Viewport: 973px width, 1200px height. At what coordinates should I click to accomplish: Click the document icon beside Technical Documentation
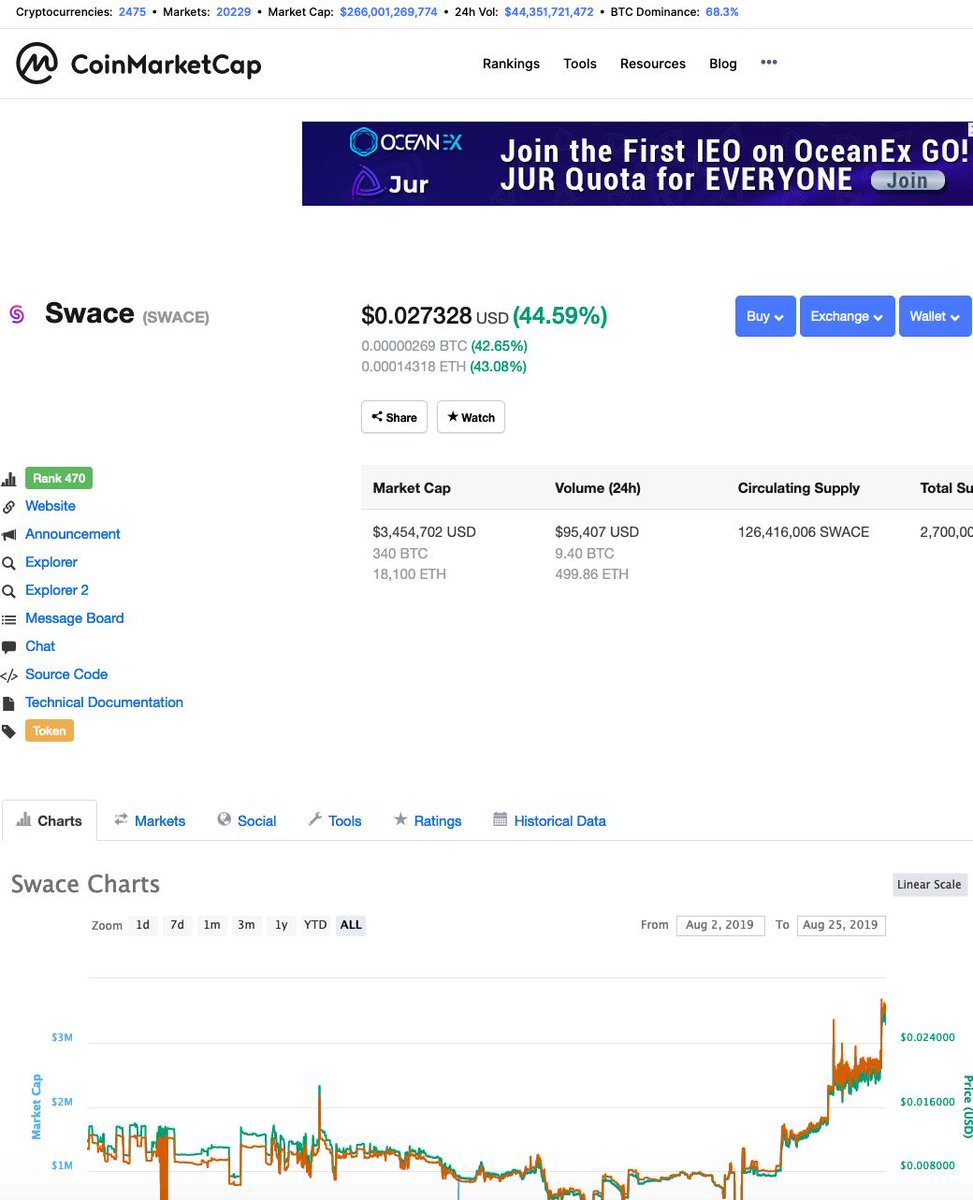pyautogui.click(x=9, y=703)
